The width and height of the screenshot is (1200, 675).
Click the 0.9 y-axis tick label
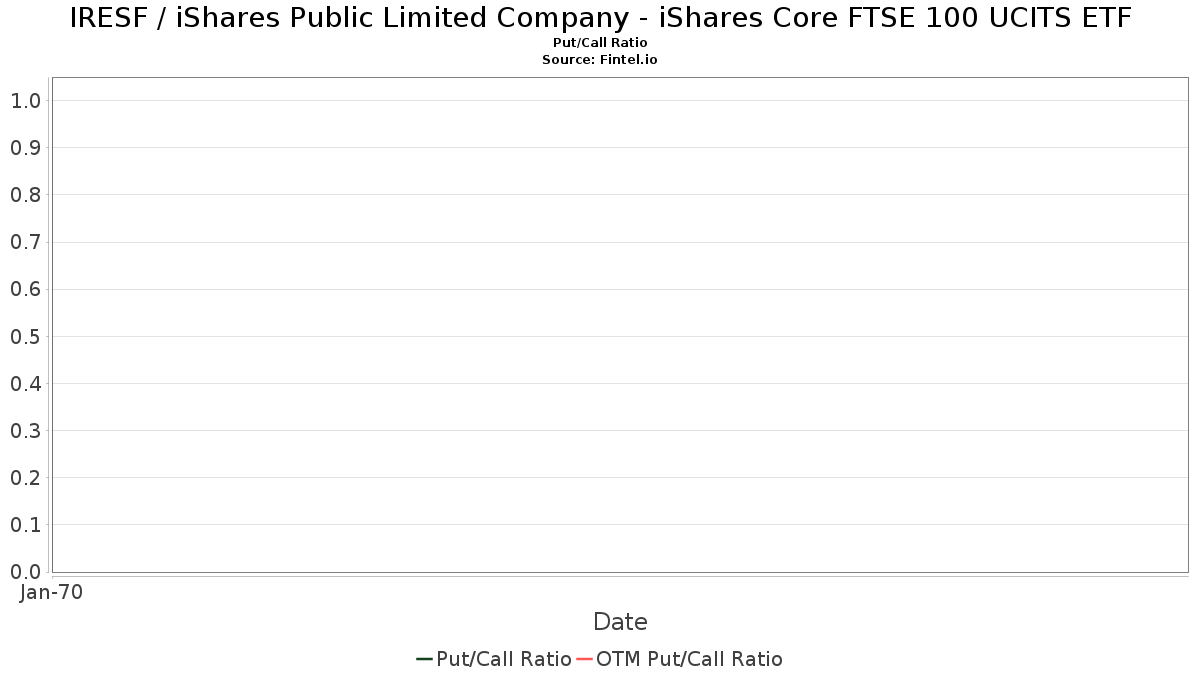[25, 148]
